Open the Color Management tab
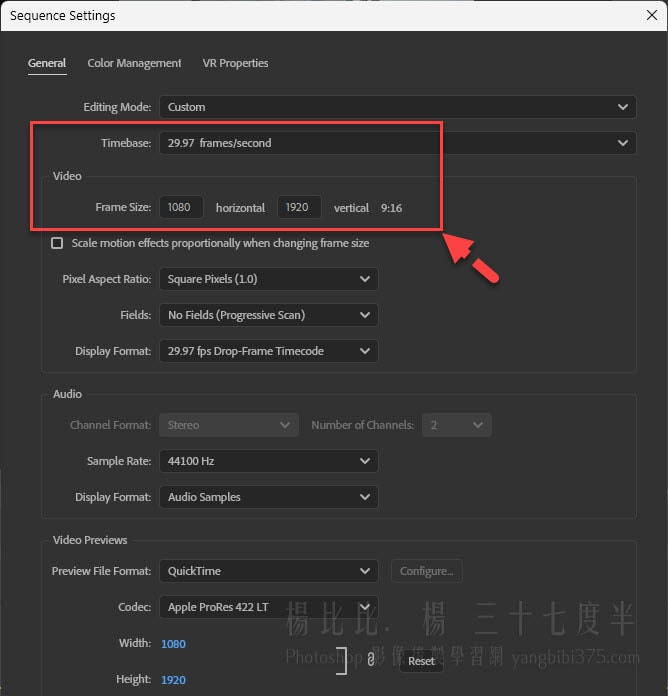 [134, 63]
